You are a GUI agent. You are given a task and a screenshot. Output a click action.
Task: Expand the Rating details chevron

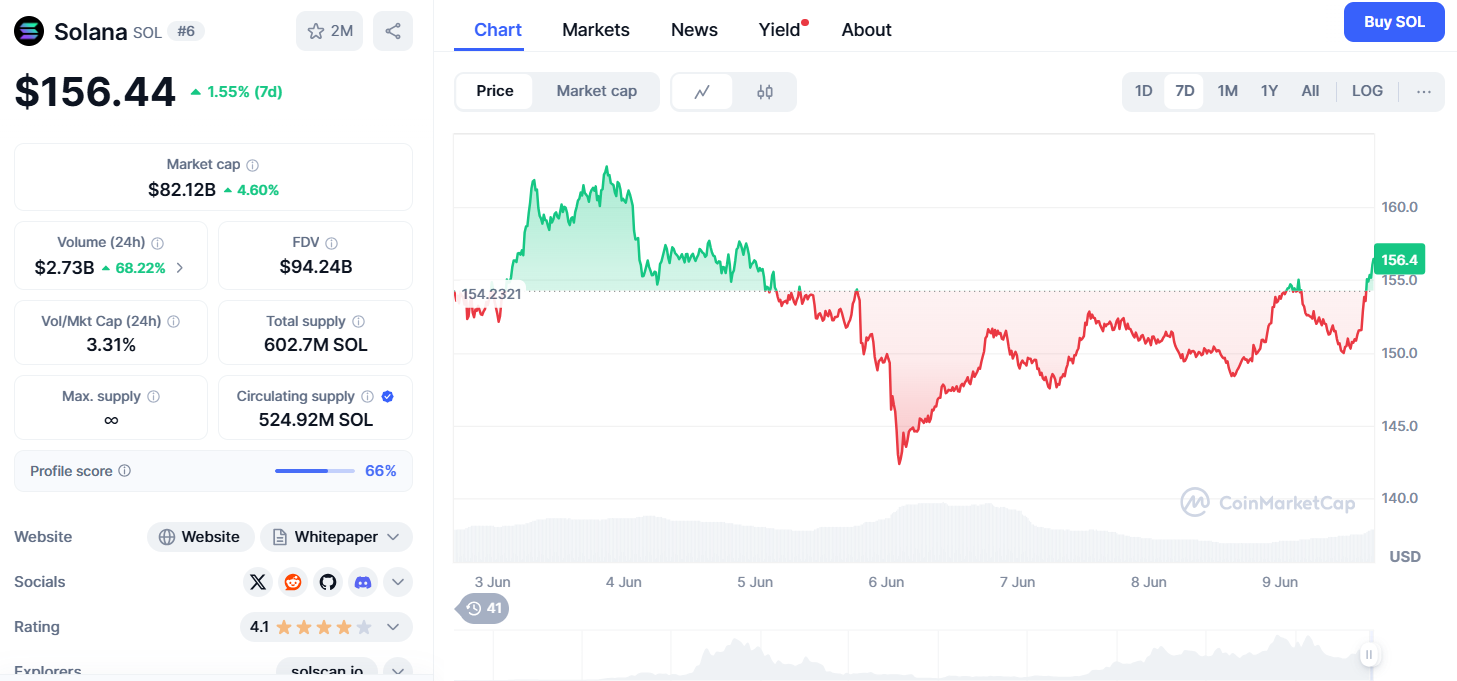(x=393, y=627)
